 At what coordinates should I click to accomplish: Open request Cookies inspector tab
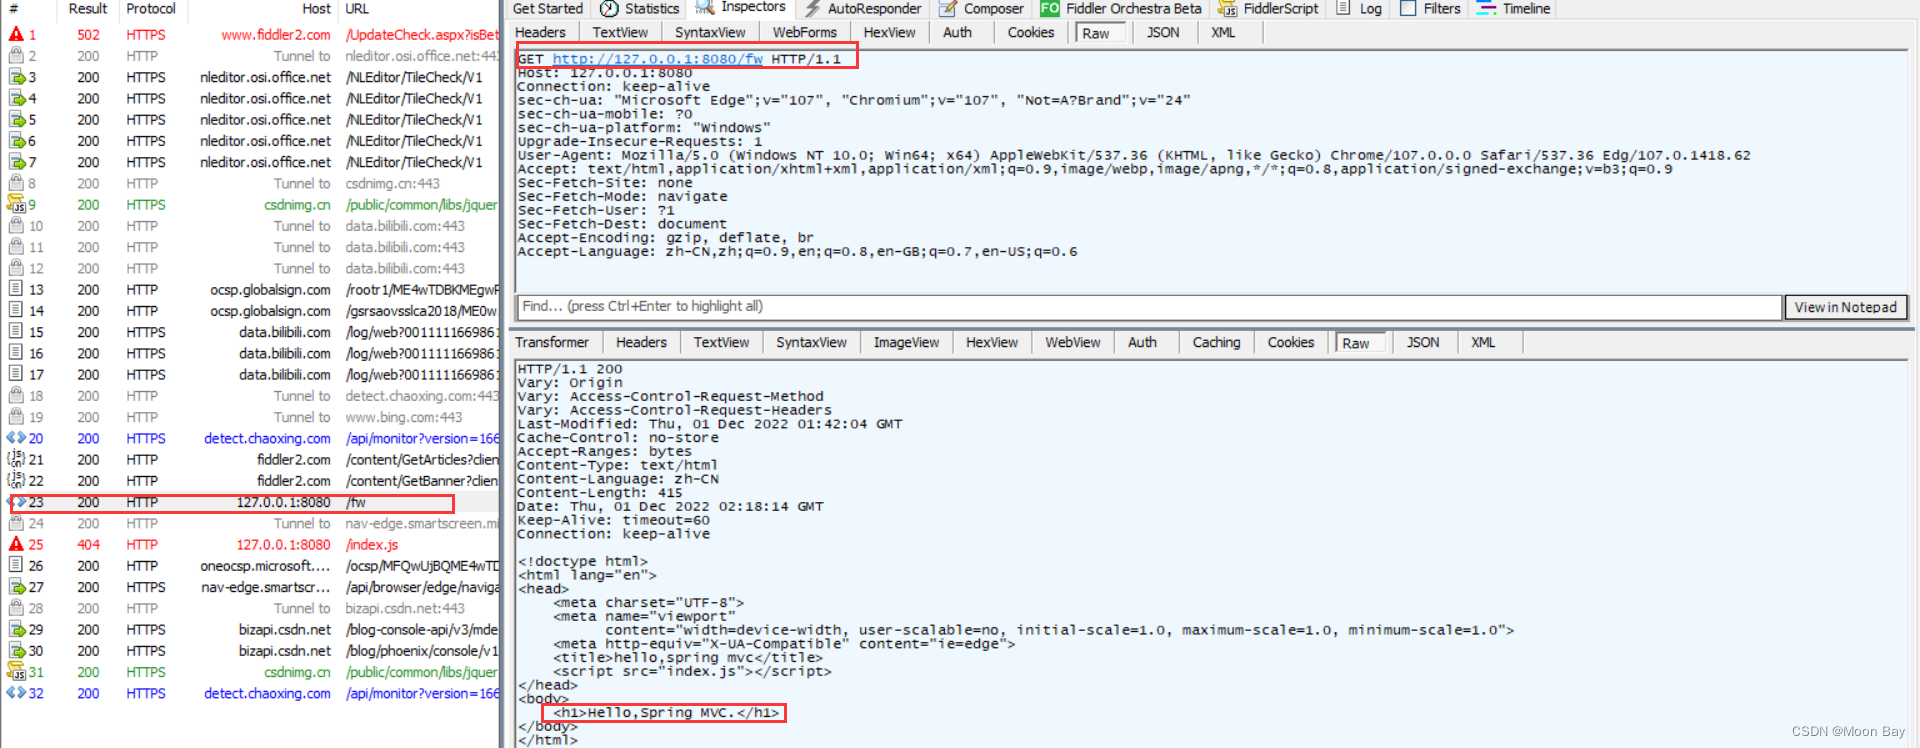point(1031,32)
